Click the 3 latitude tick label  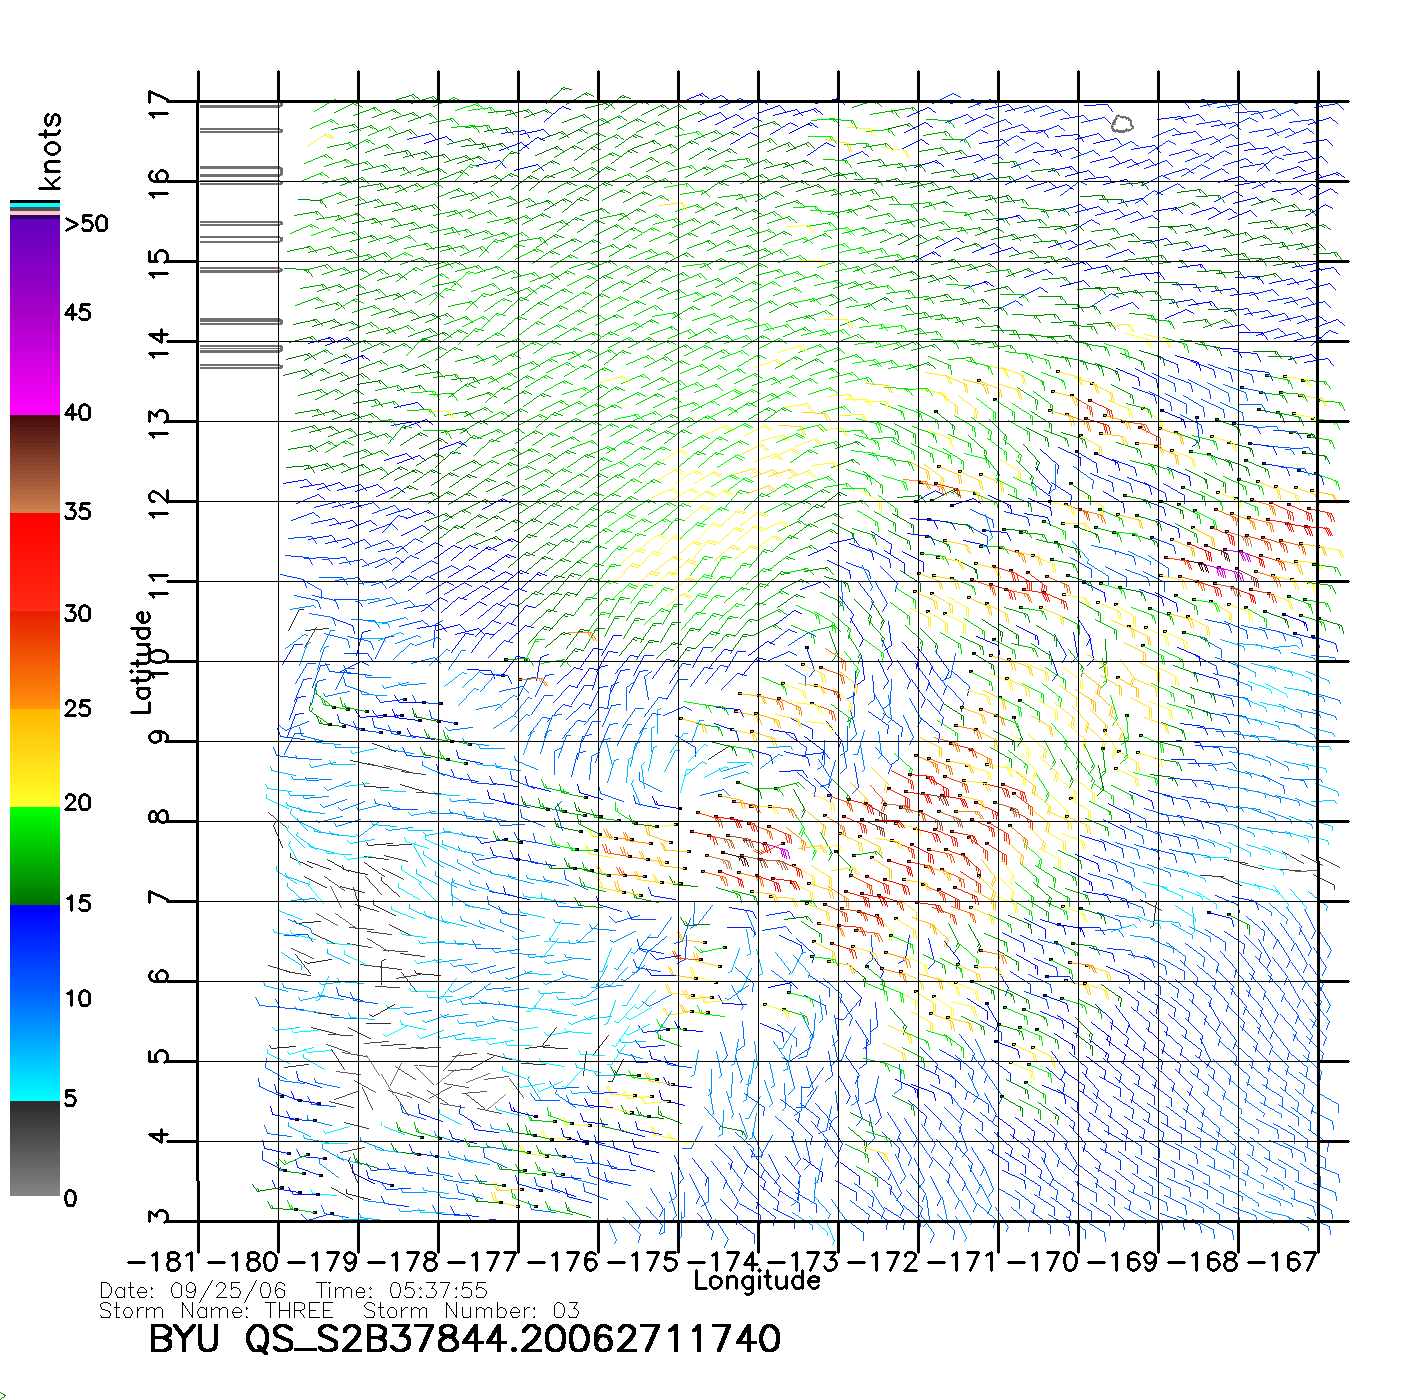click(159, 1218)
